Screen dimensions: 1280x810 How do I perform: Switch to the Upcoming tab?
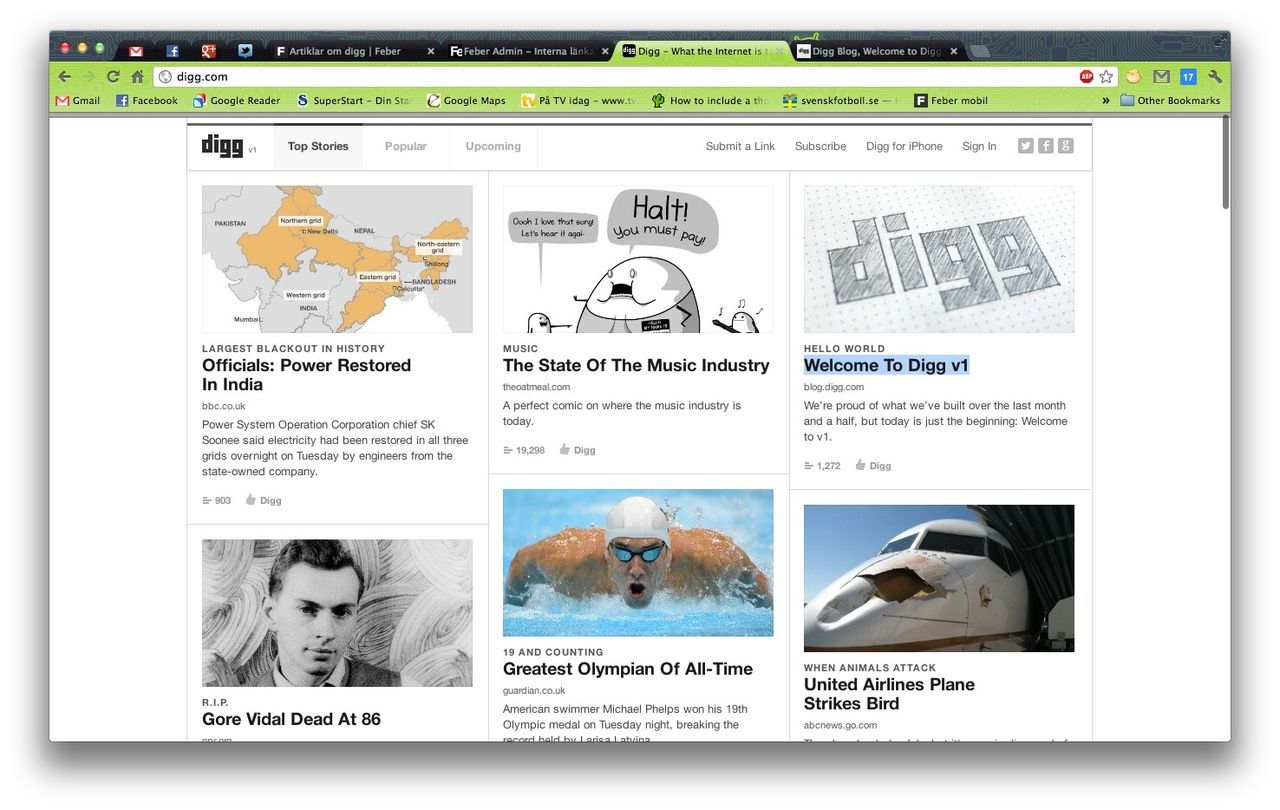point(493,146)
